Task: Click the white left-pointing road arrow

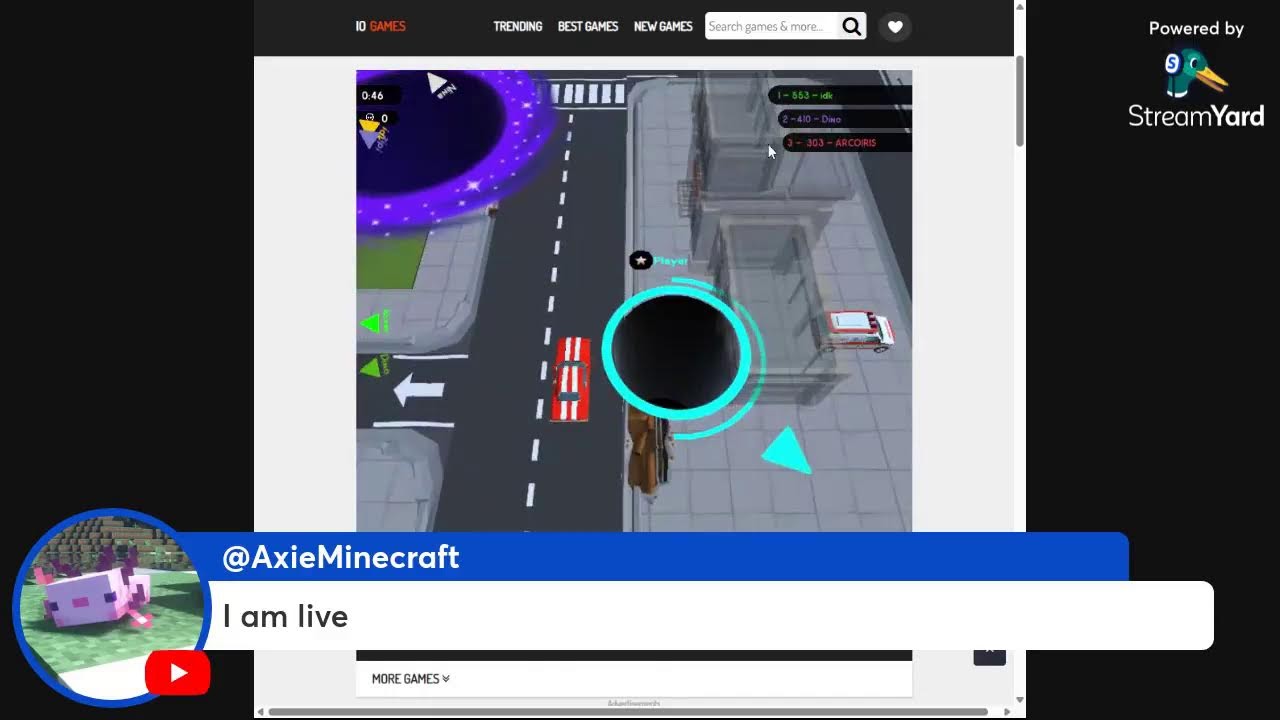Action: (419, 390)
